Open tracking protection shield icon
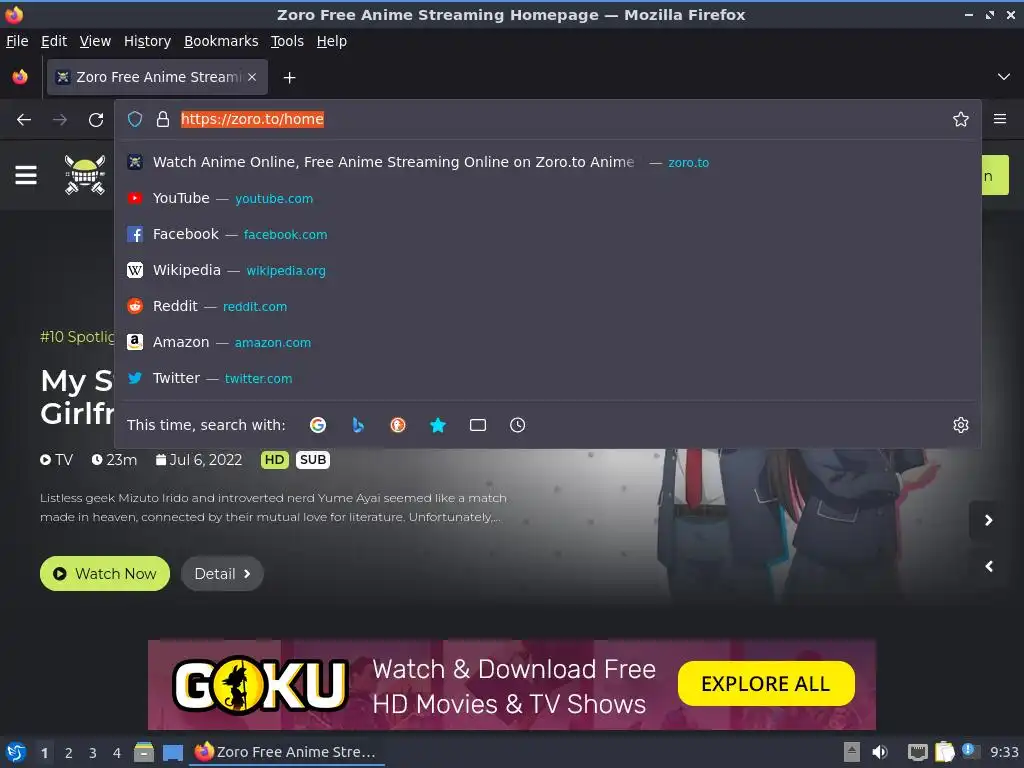Screen dimensions: 1024x768 click(x=135, y=119)
